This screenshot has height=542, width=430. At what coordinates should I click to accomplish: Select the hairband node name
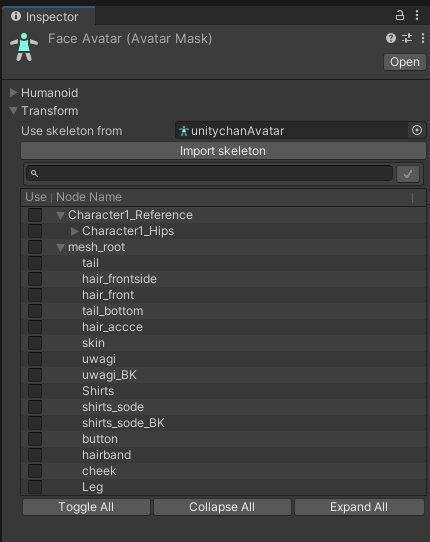106,455
